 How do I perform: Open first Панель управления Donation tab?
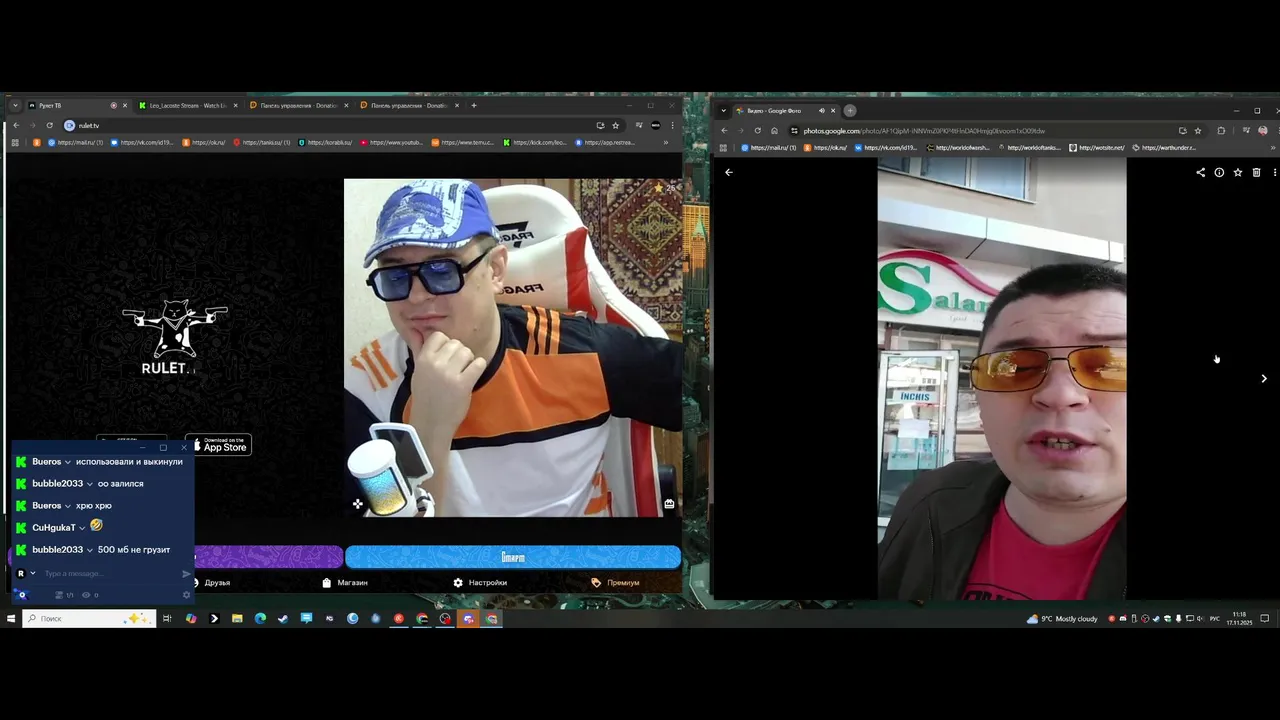tap(299, 105)
